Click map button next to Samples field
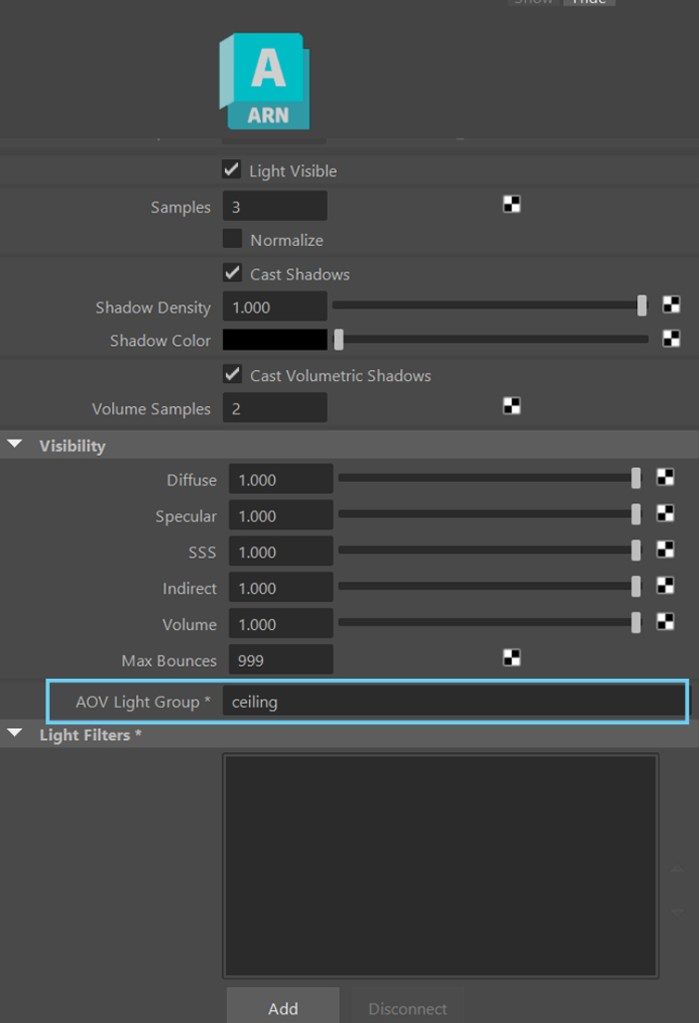Image resolution: width=699 pixels, height=1023 pixels. (x=511, y=205)
